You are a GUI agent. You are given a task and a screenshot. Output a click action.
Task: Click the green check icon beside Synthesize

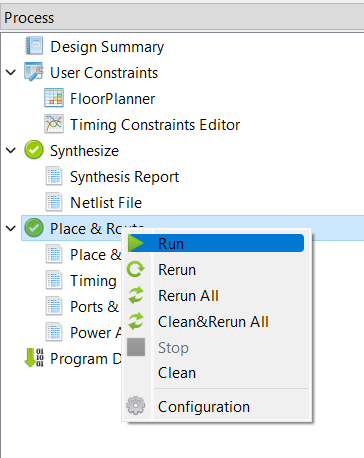tap(34, 150)
